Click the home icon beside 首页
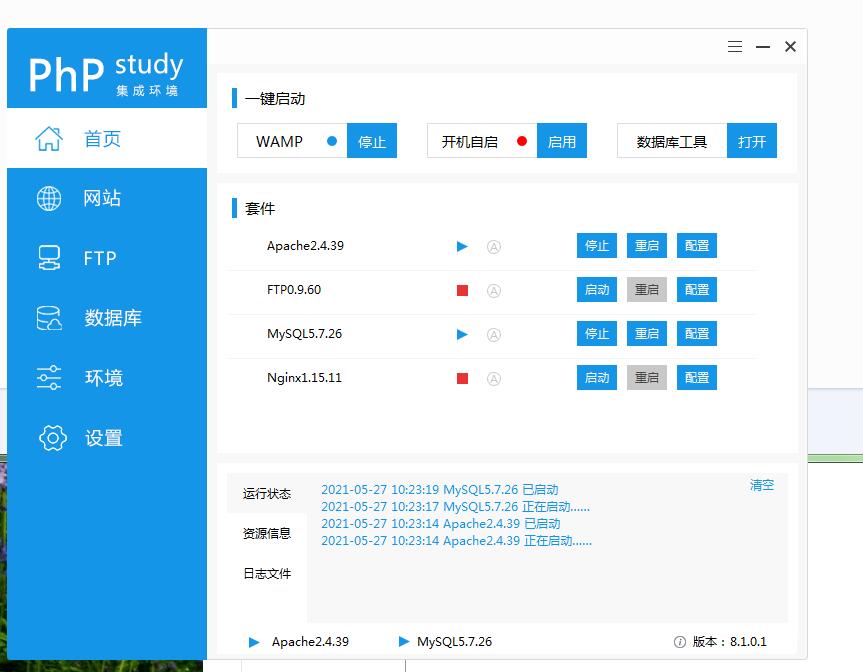The height and width of the screenshot is (672, 863). point(49,139)
